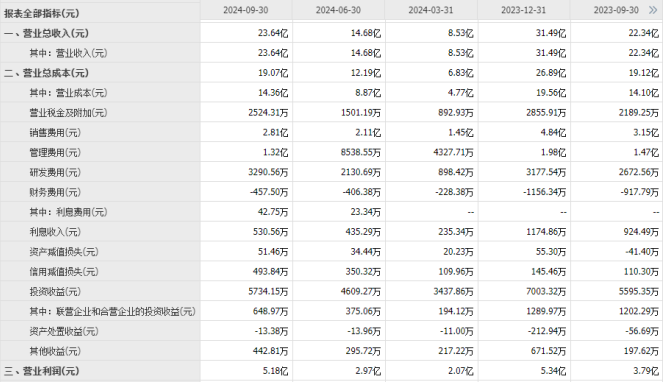Click the 530.56万 interest income value
Image resolution: width=664 pixels, height=385 pixels.
[271, 232]
